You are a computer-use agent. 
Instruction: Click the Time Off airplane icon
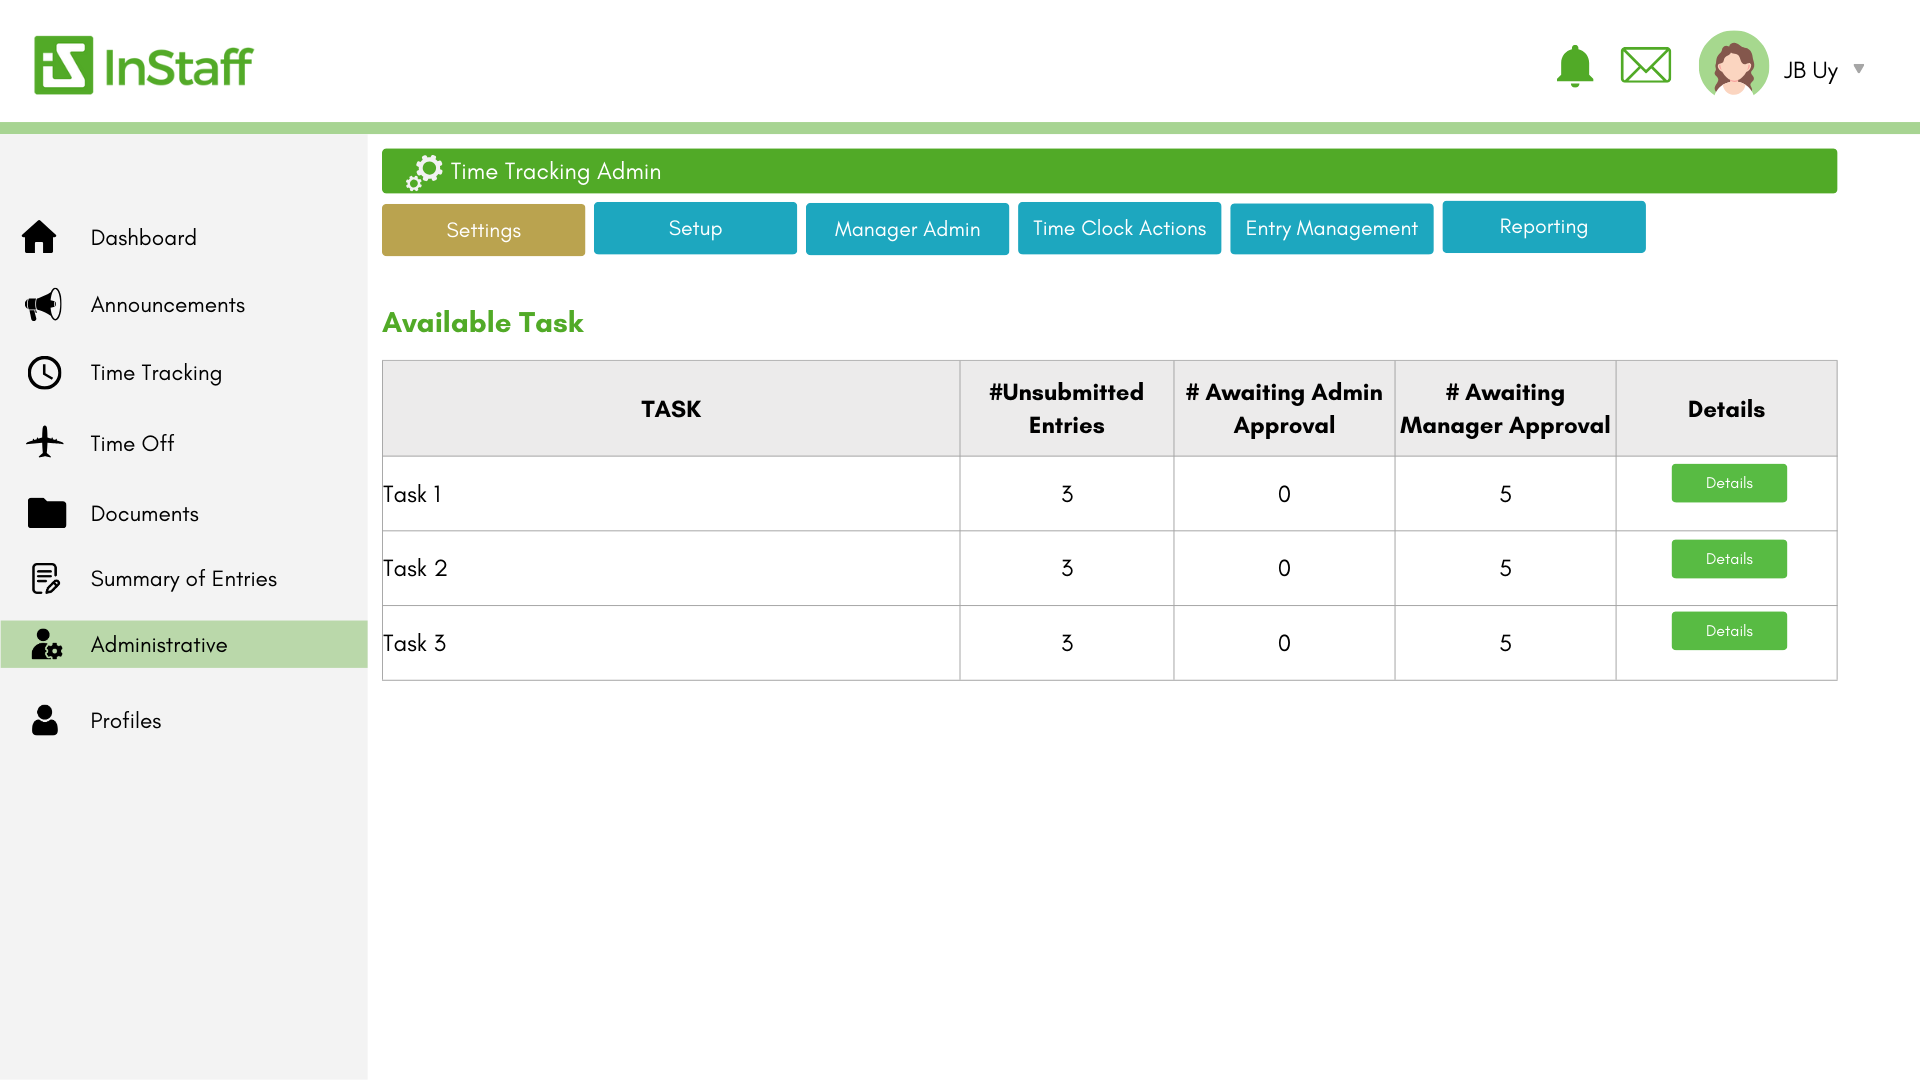click(x=44, y=441)
